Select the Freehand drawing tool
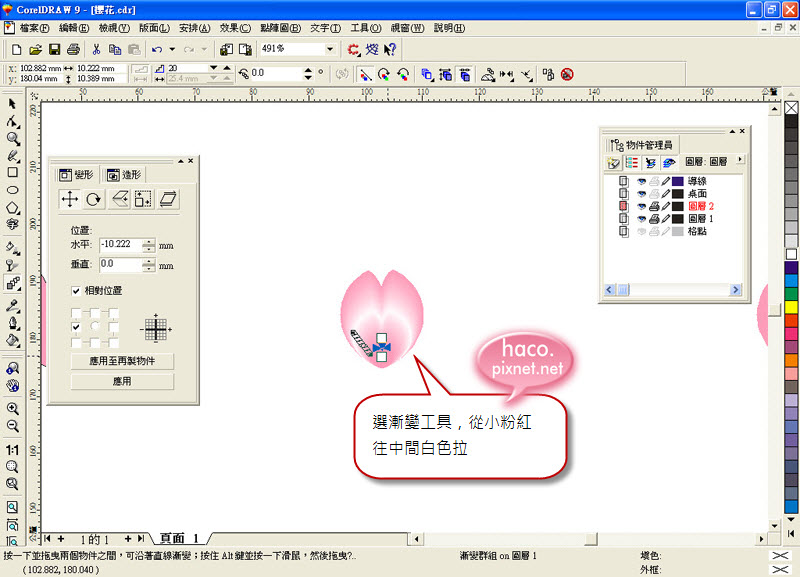 click(x=13, y=156)
